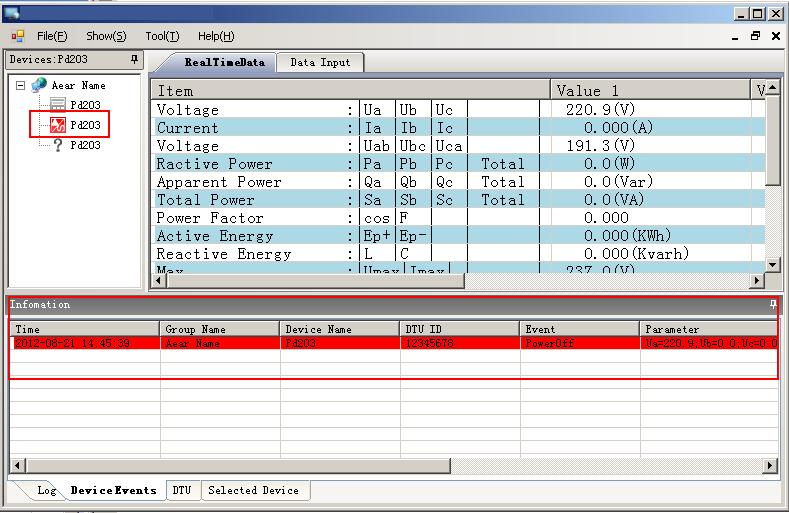Switch to the Log tab
789x513 pixels.
[x=46, y=490]
